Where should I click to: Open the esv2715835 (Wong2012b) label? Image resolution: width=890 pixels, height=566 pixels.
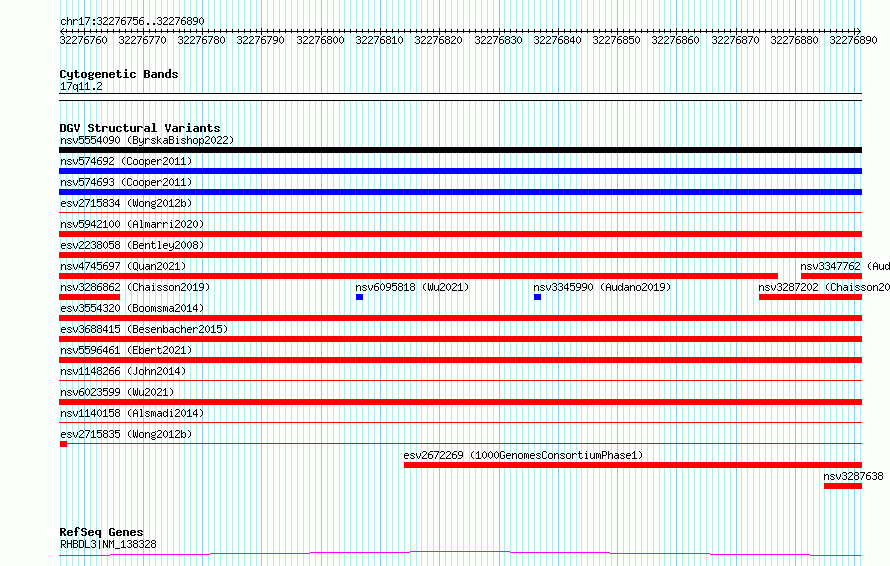point(126,434)
